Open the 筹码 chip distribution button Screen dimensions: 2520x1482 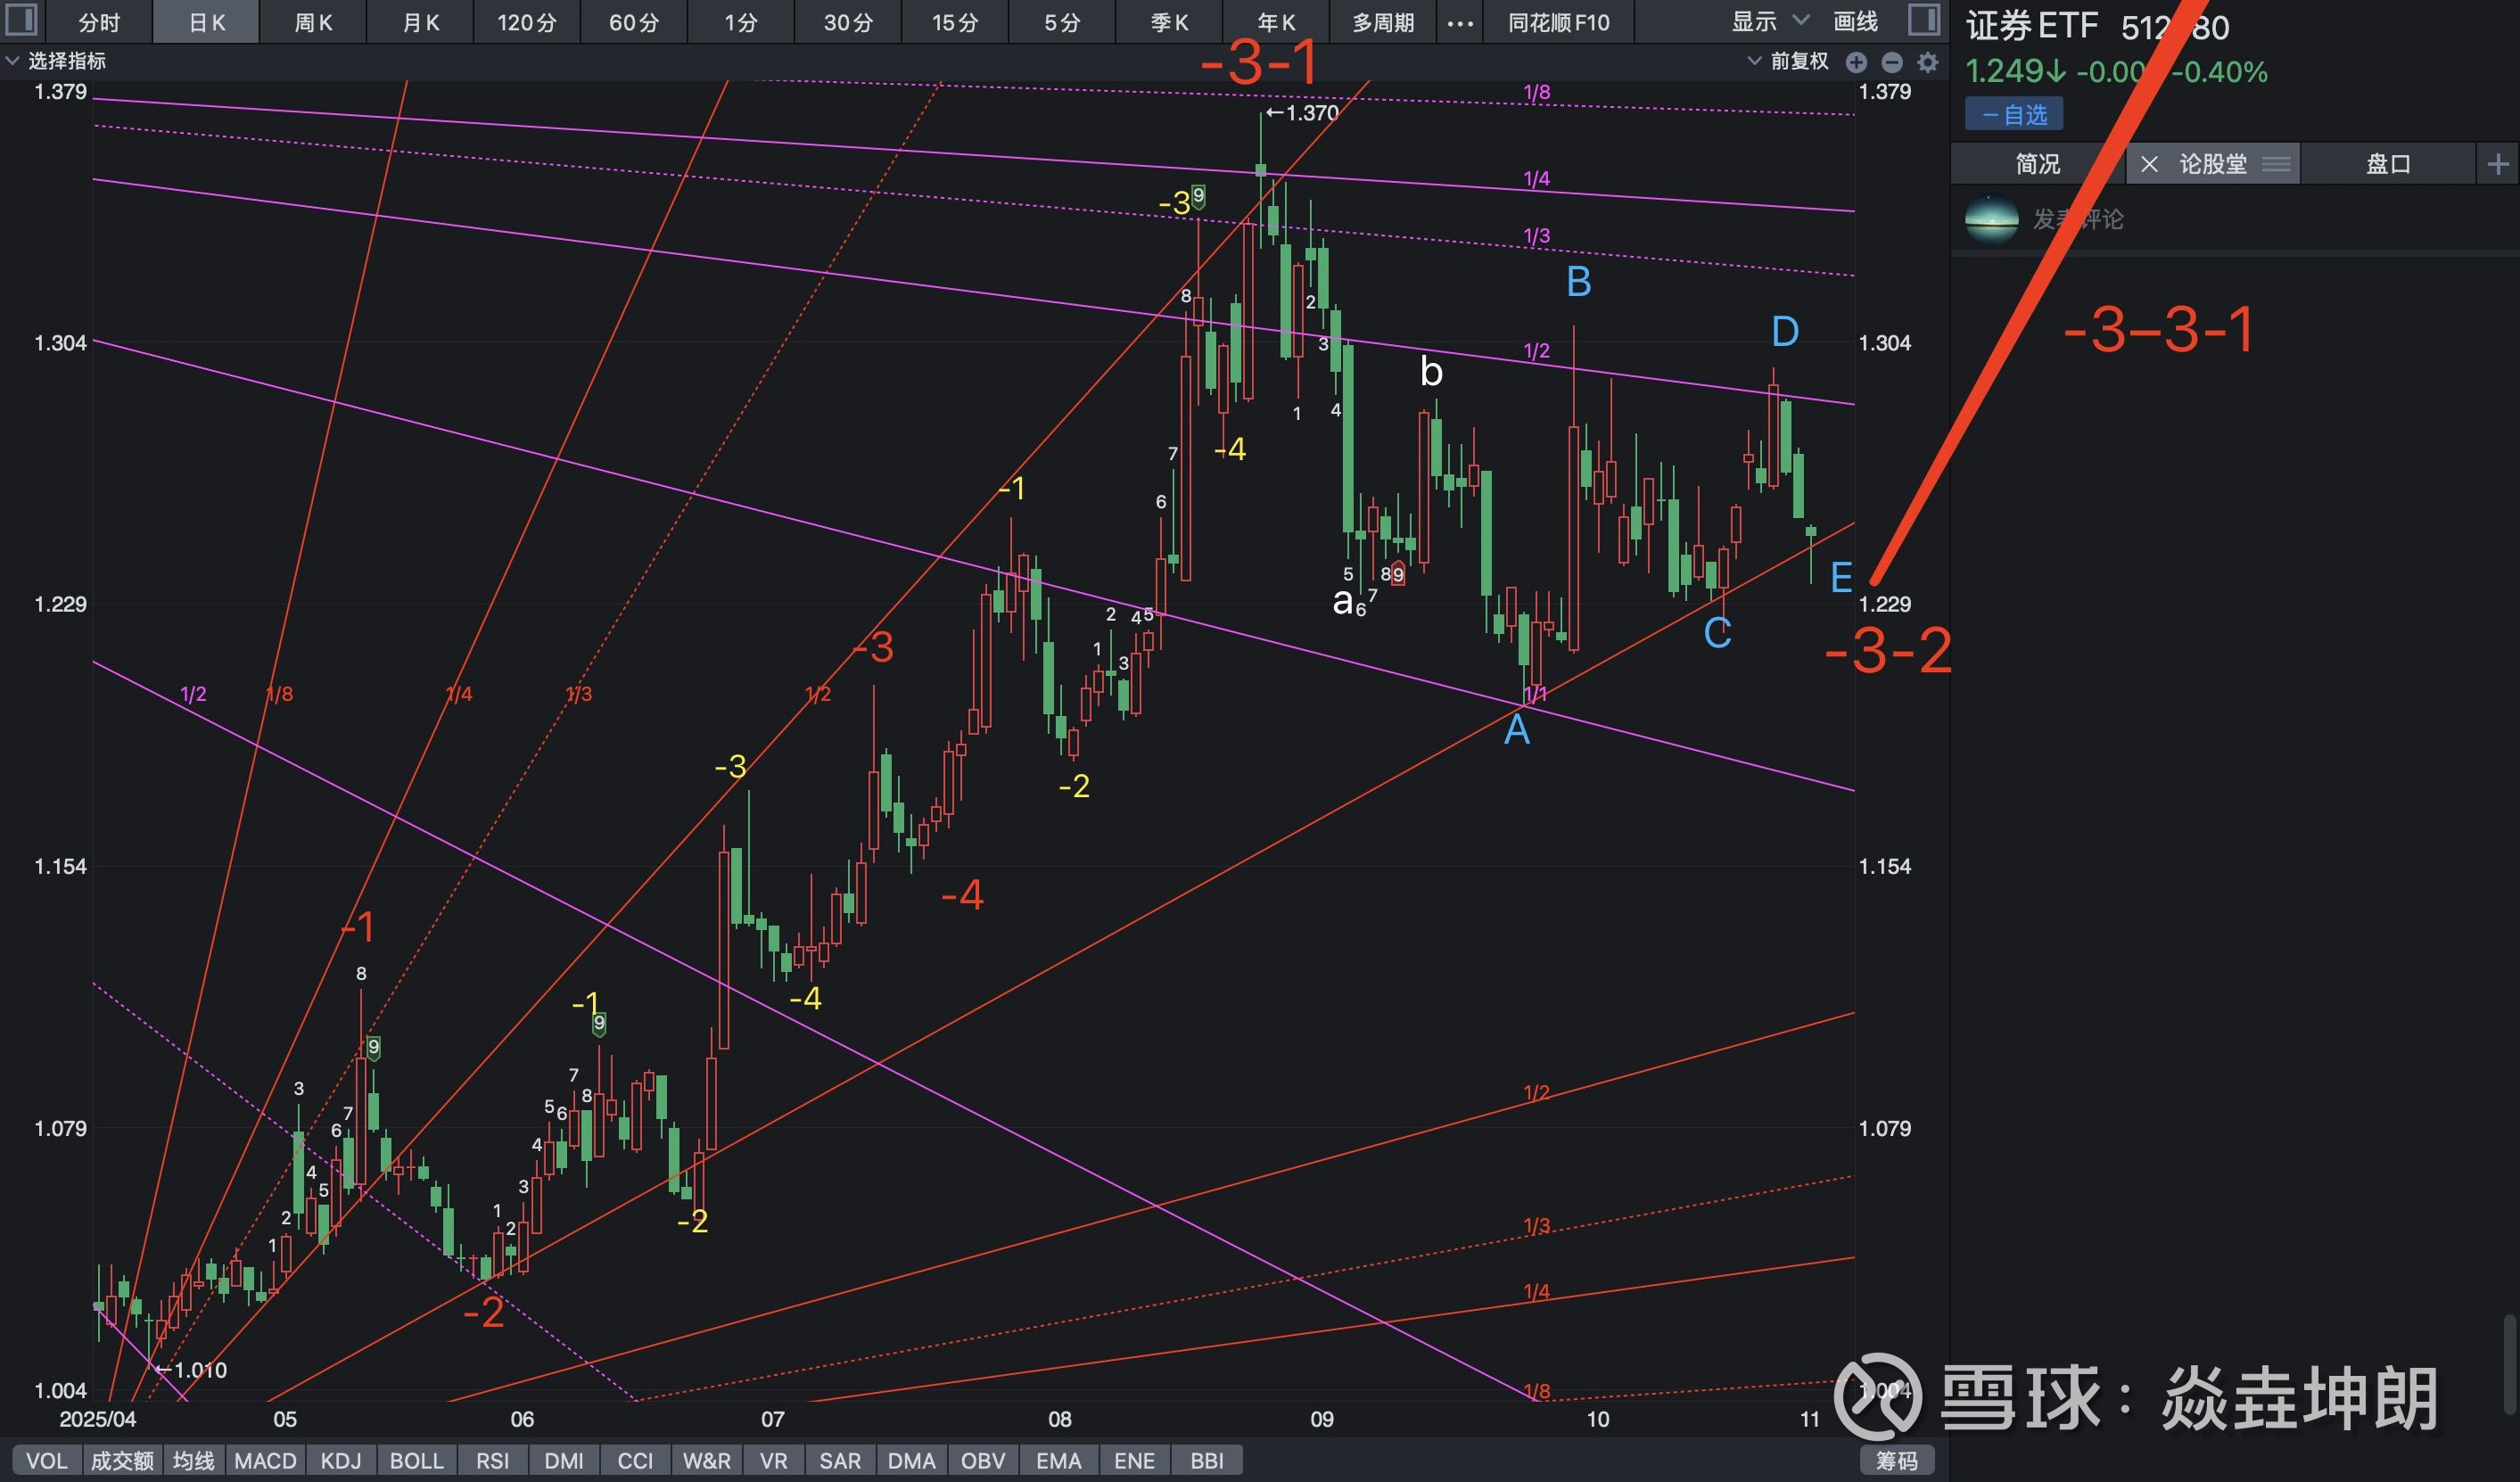click(1896, 1460)
